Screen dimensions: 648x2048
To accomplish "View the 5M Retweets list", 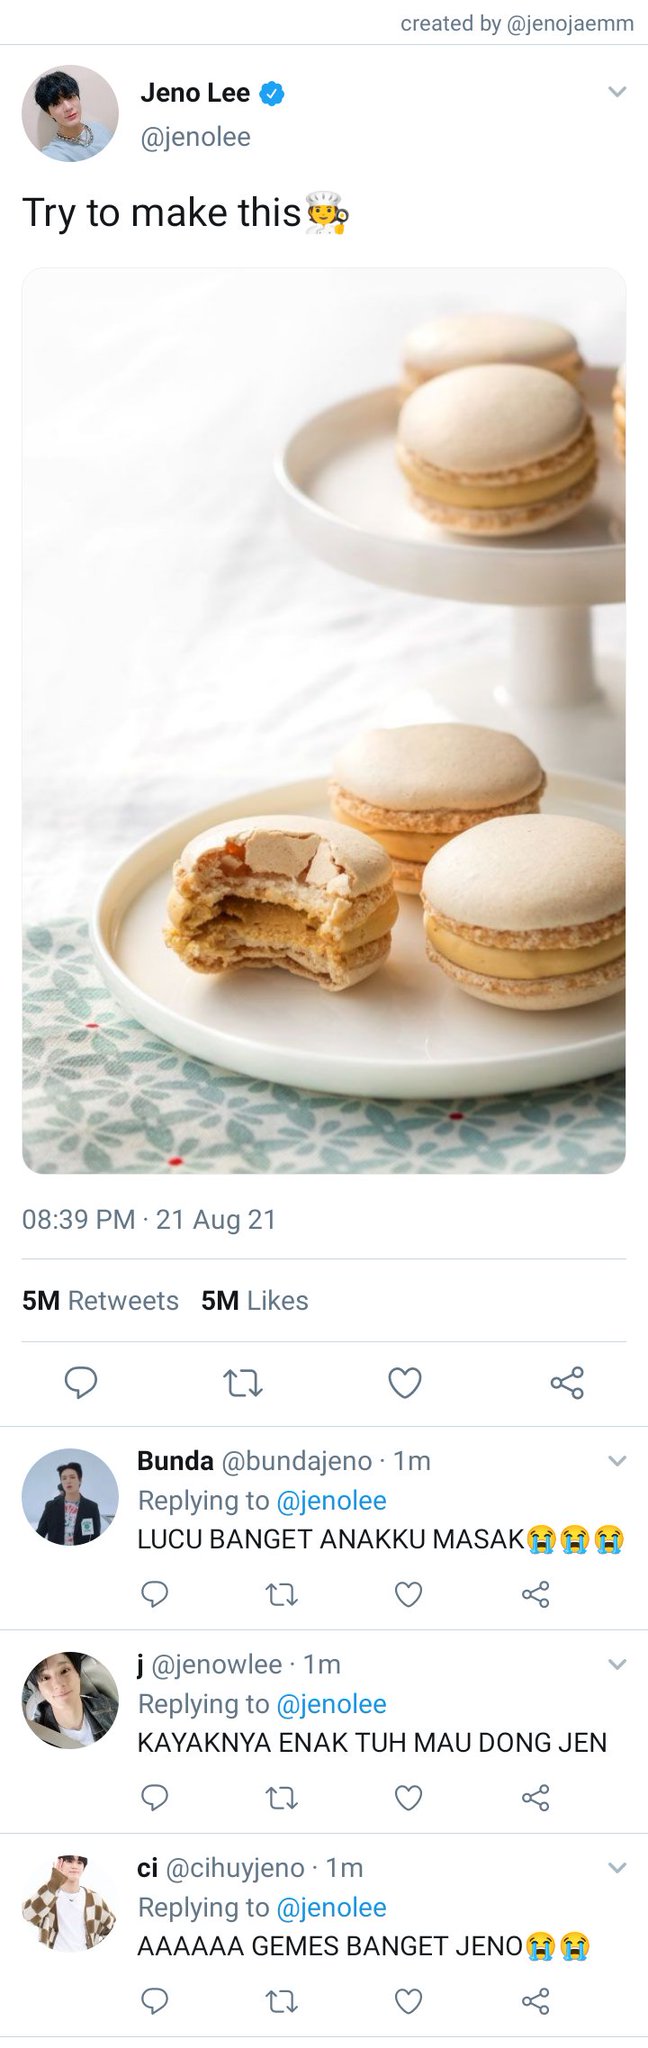I will tap(100, 1300).
